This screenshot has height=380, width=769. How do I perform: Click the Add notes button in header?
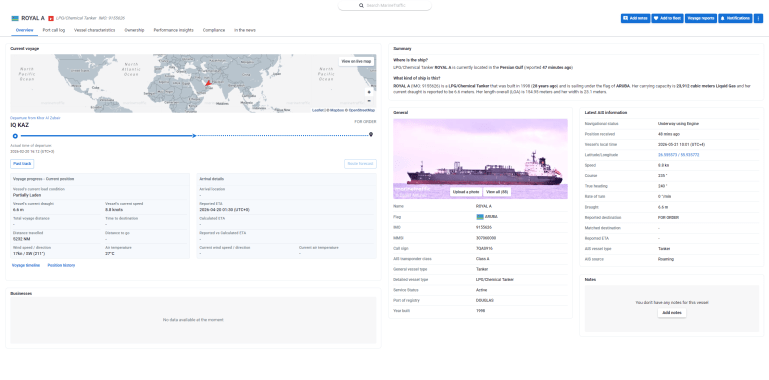pos(635,18)
